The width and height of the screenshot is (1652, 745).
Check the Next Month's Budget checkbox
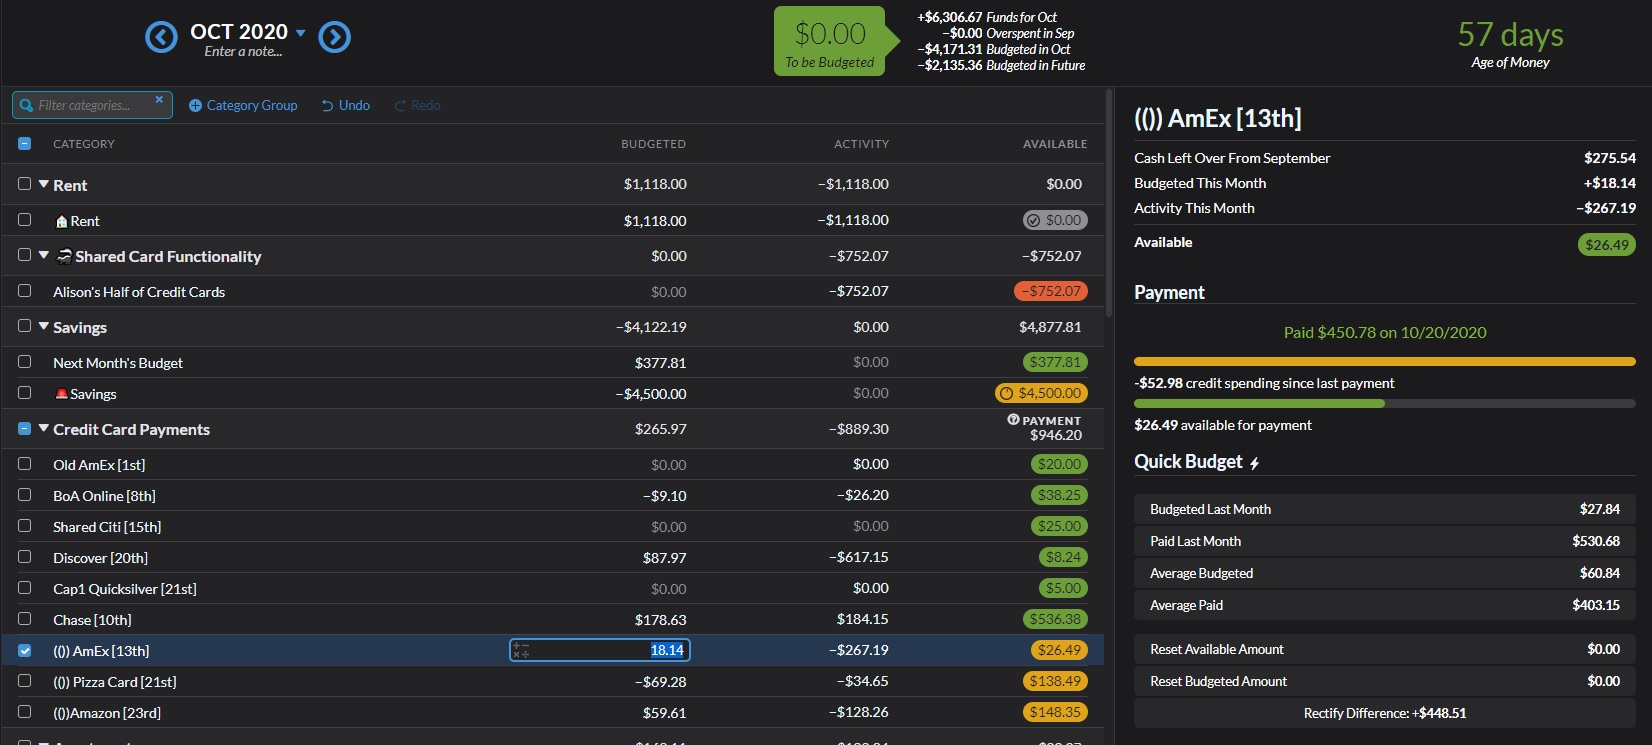25,362
